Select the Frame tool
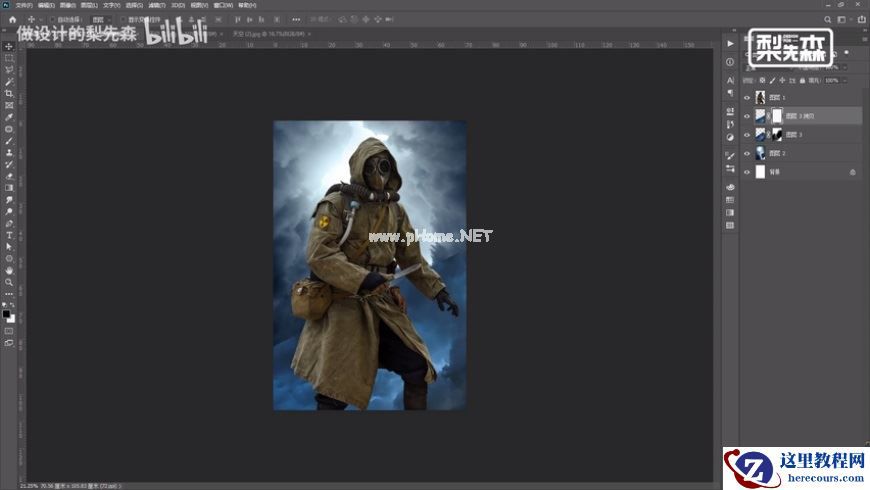This screenshot has width=870, height=490. 9,105
